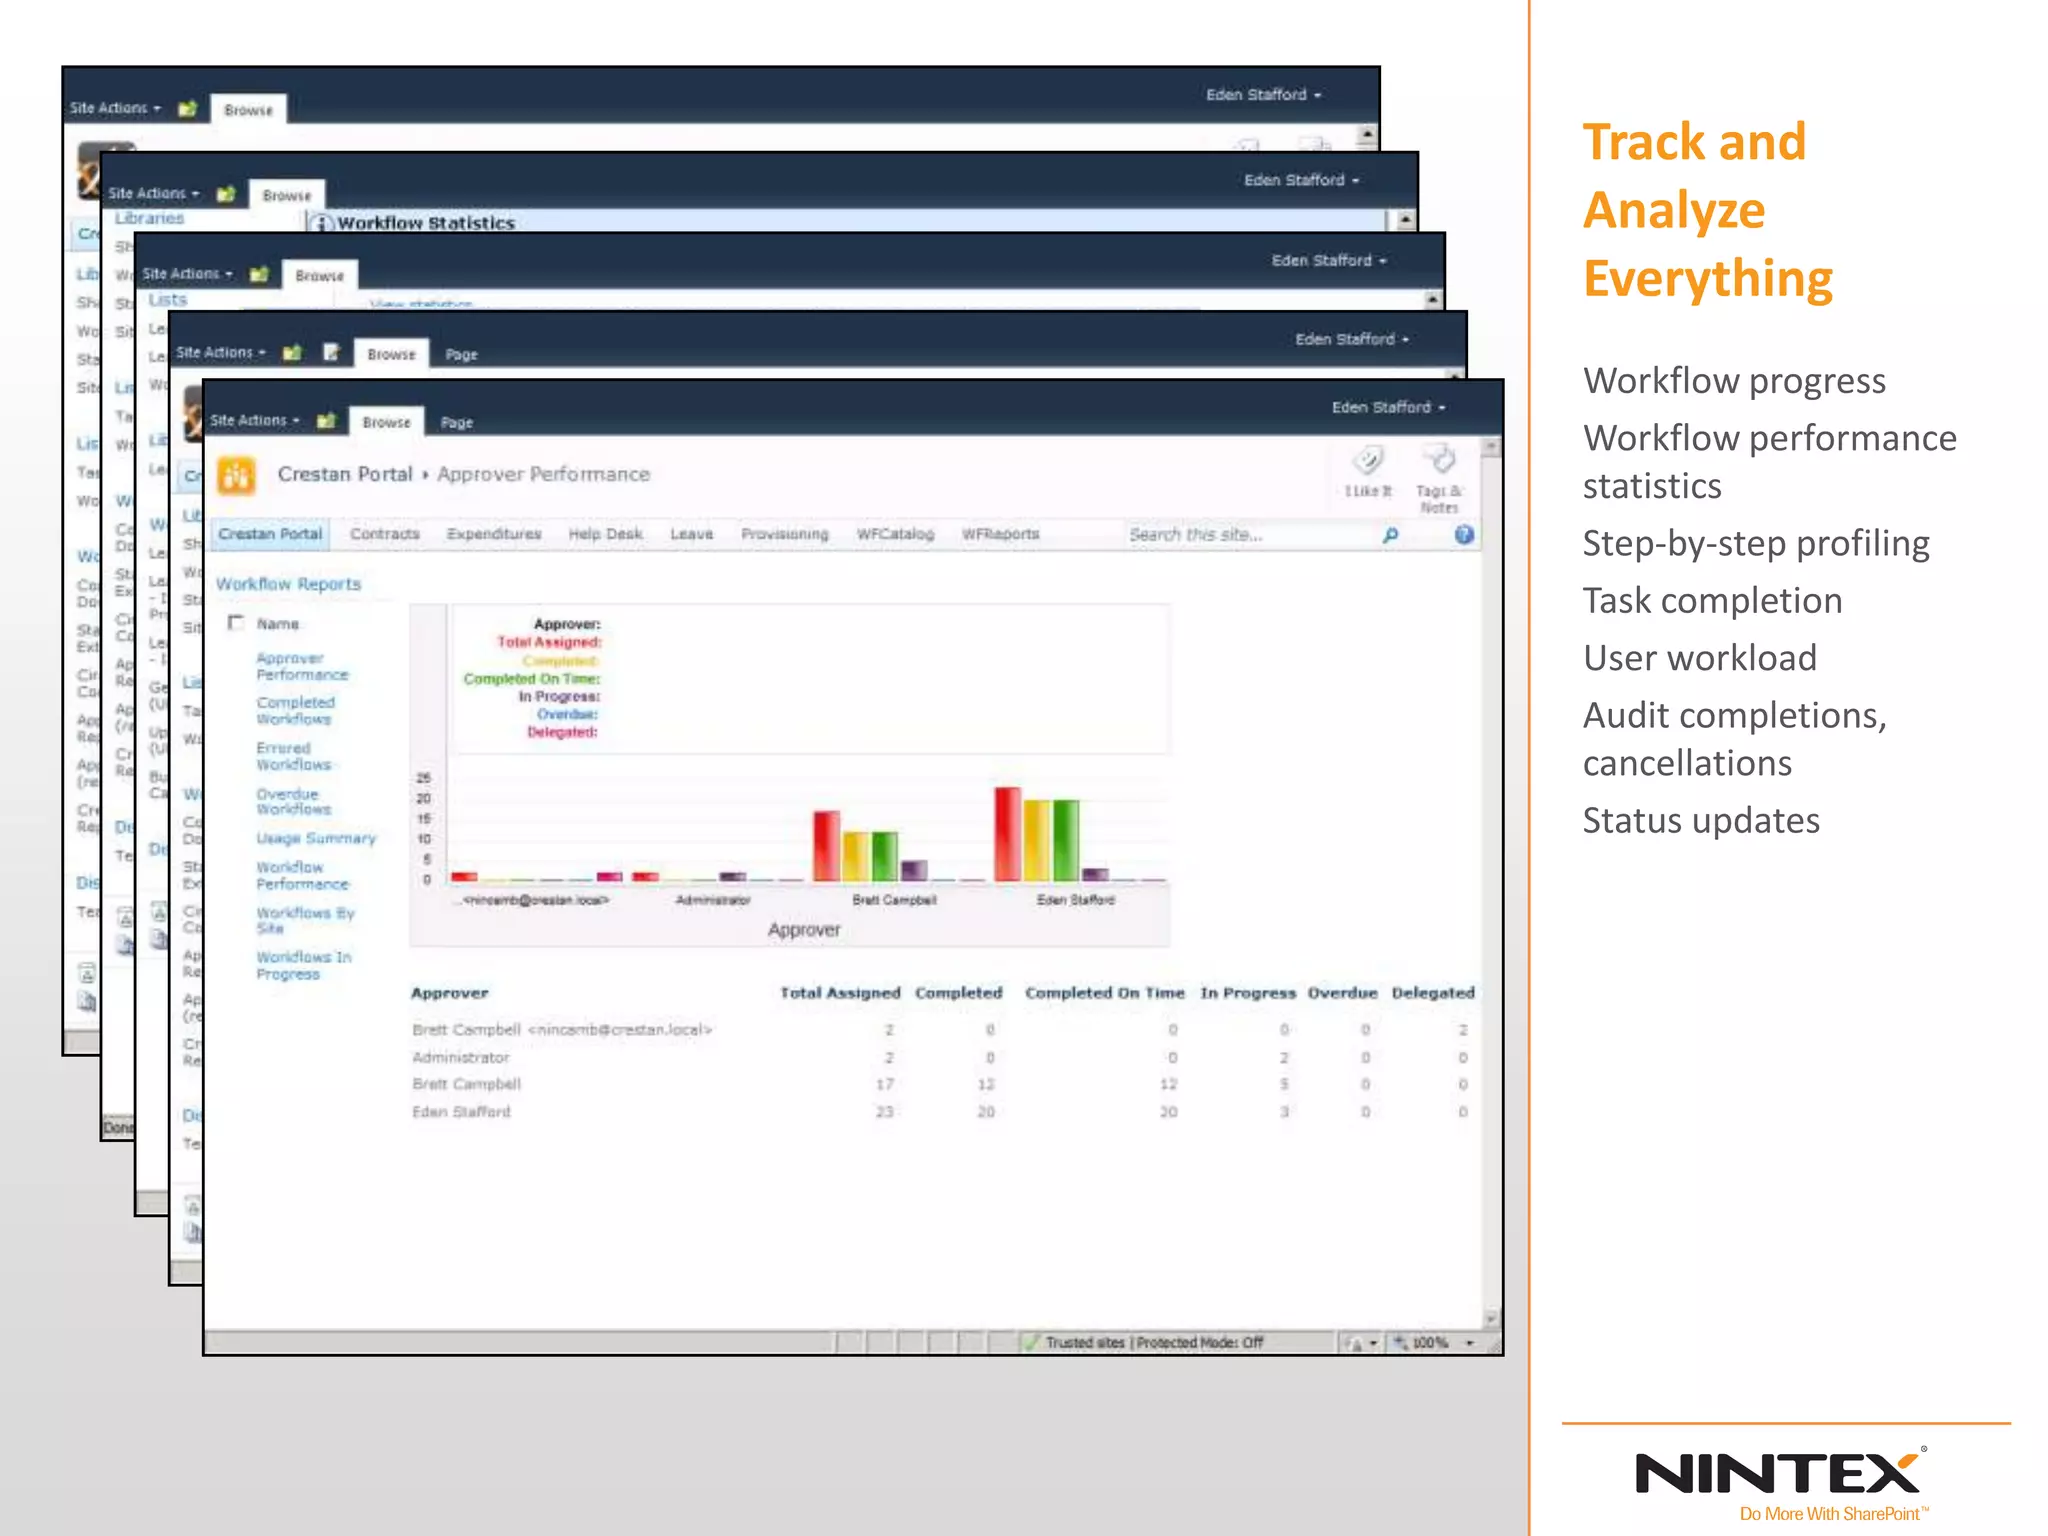Open Eden Stafford menu in second window
This screenshot has width=2048, height=1536.
(1352, 340)
